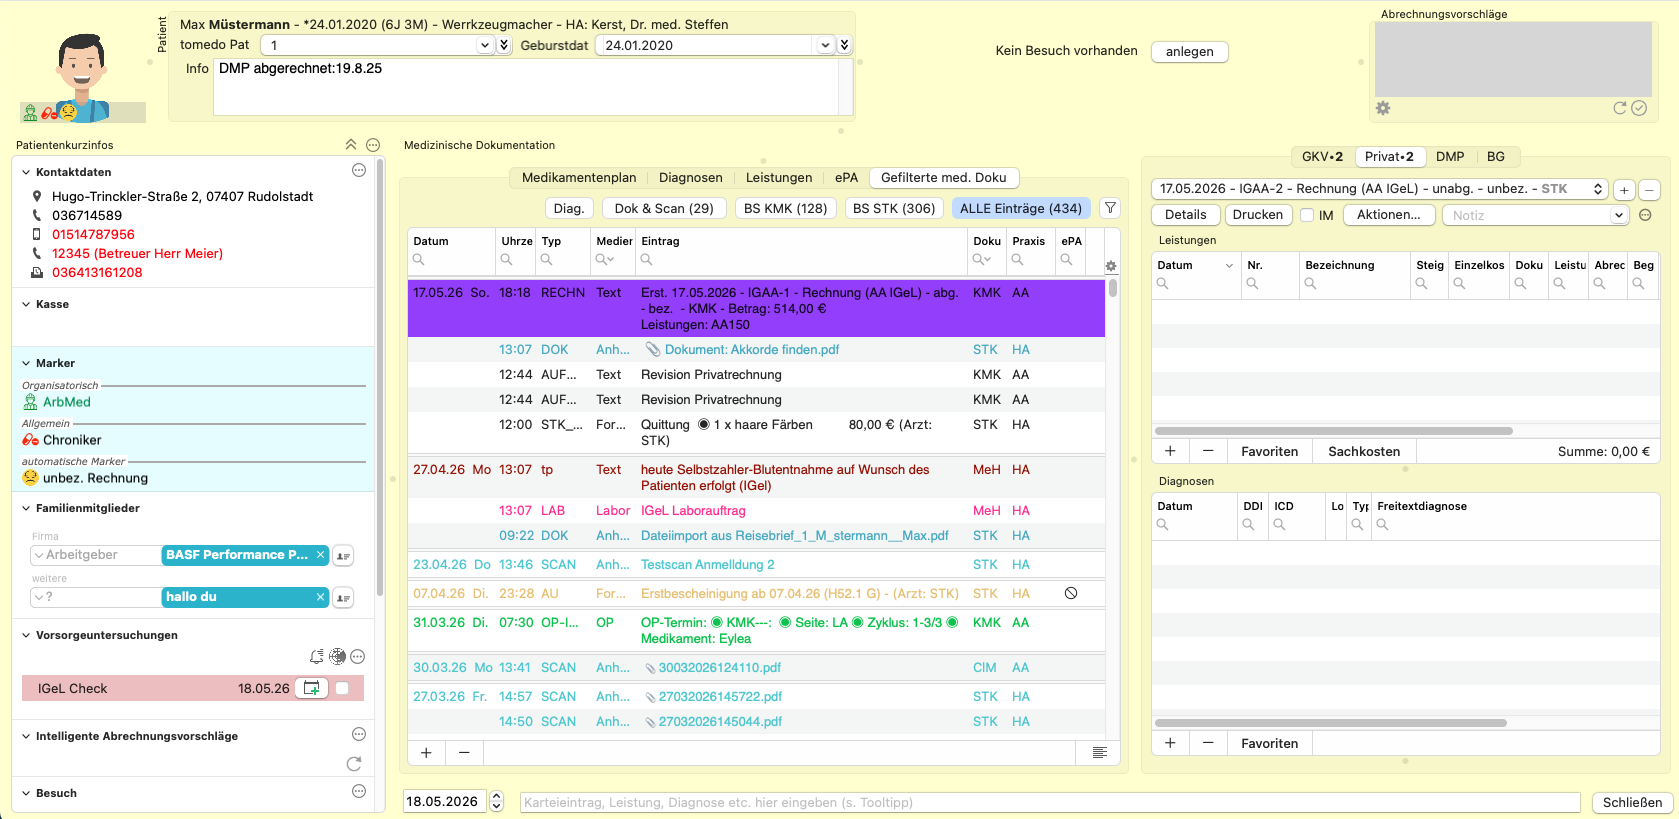Click the list view icon below documentation table
Screen dimensions: 1679x819
(1100, 753)
